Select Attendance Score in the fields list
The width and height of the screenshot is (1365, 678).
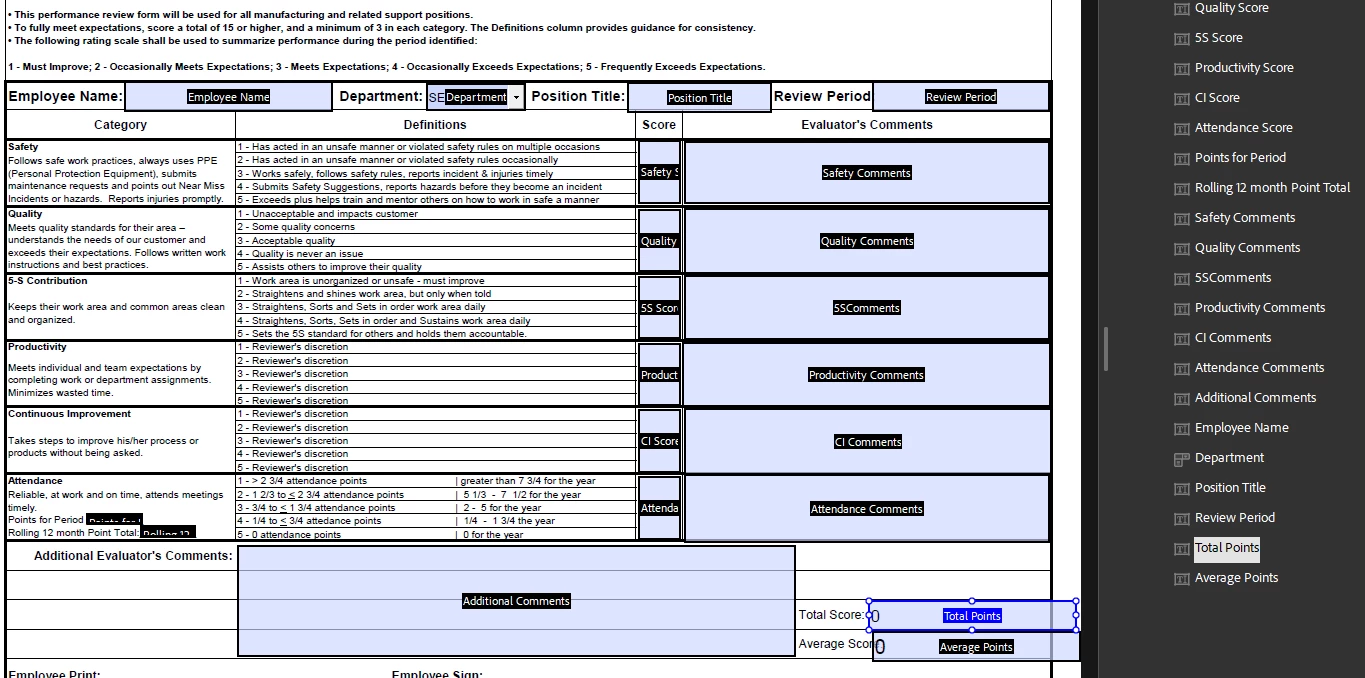click(1243, 128)
